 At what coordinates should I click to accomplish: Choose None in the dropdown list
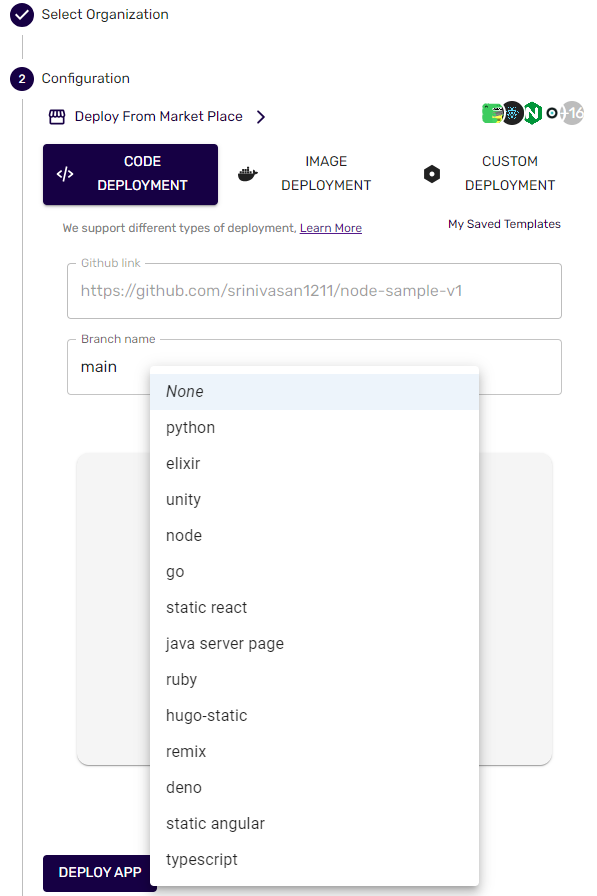314,391
